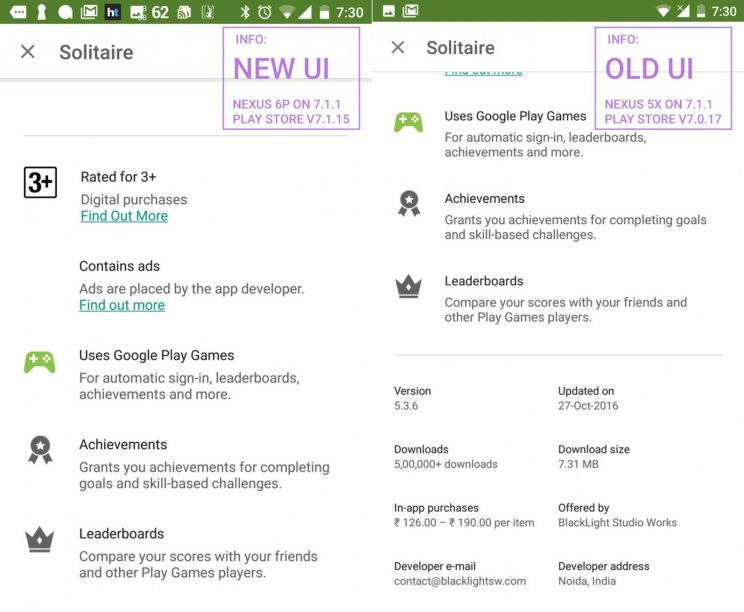
Task: Select 'Leaderboards' heading in Old UI
Action: pyautogui.click(x=484, y=281)
